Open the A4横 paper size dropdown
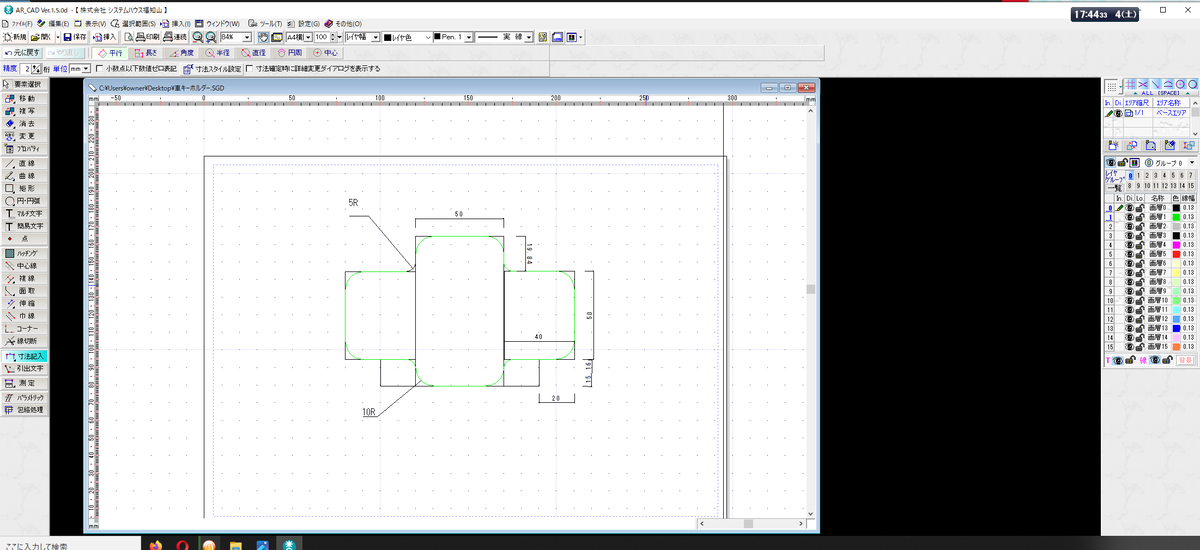 pos(308,36)
